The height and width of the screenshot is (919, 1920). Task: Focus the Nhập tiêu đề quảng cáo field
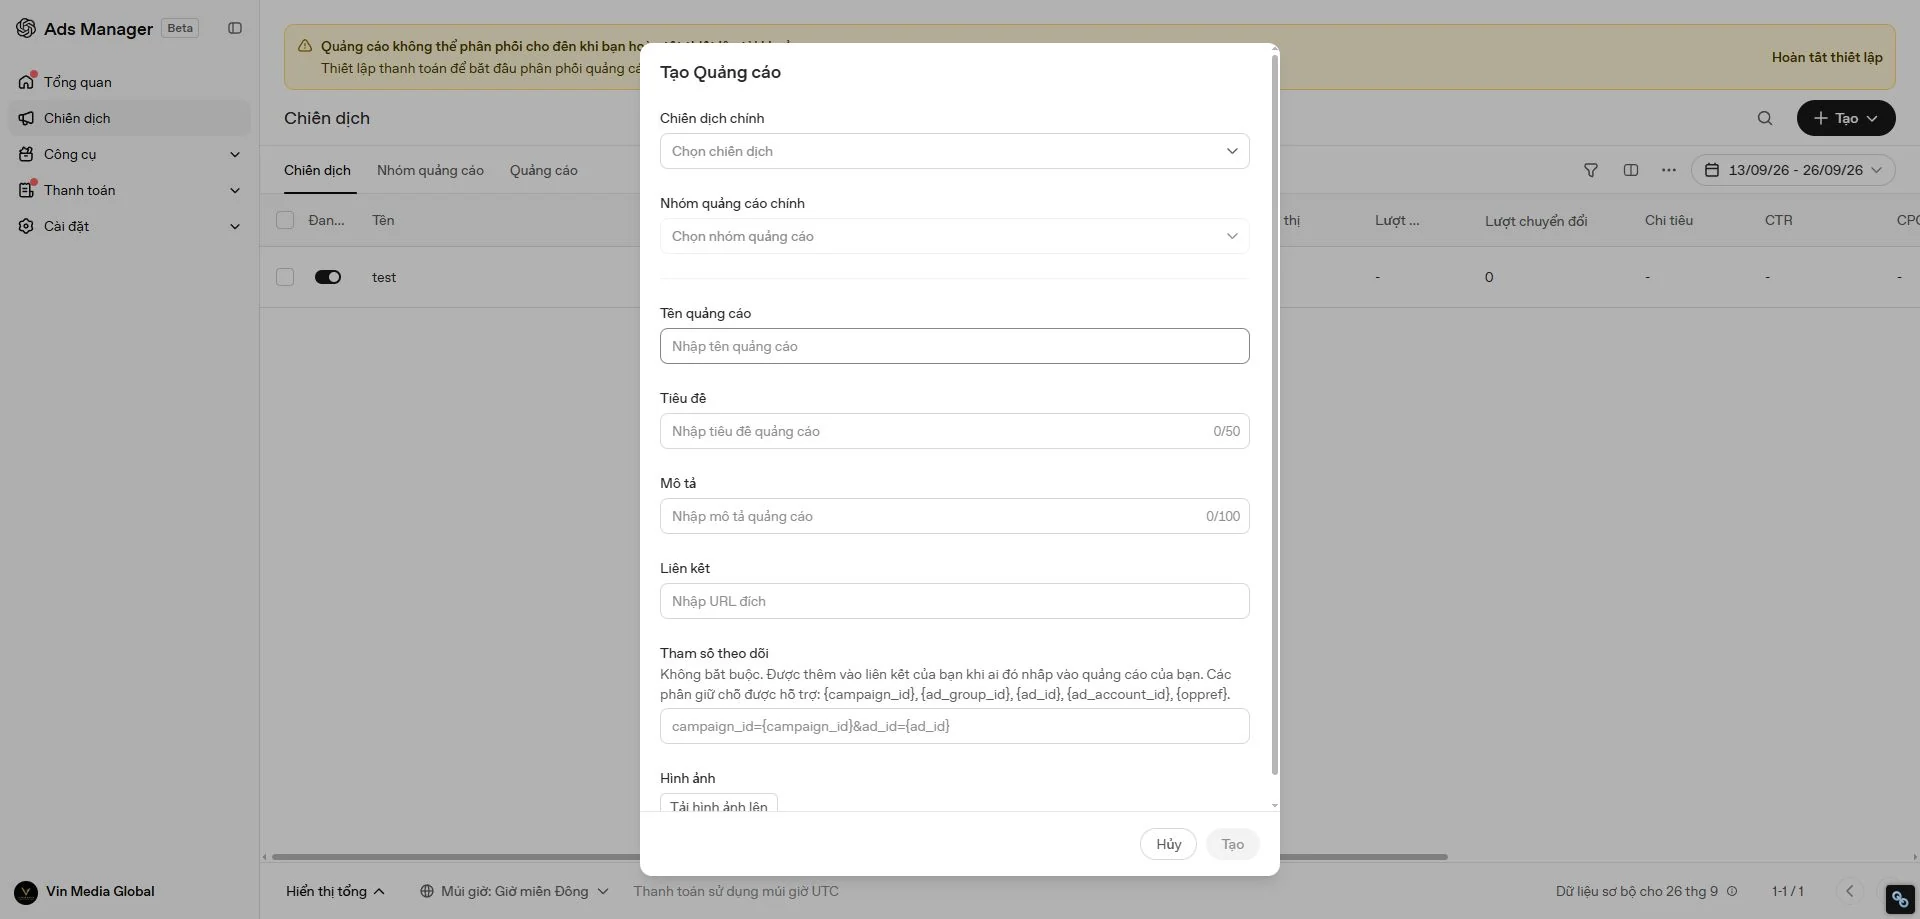click(955, 431)
